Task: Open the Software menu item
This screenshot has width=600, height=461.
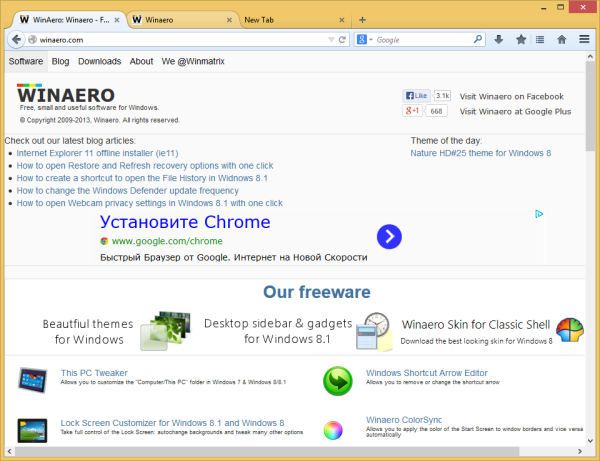Action: (26, 61)
